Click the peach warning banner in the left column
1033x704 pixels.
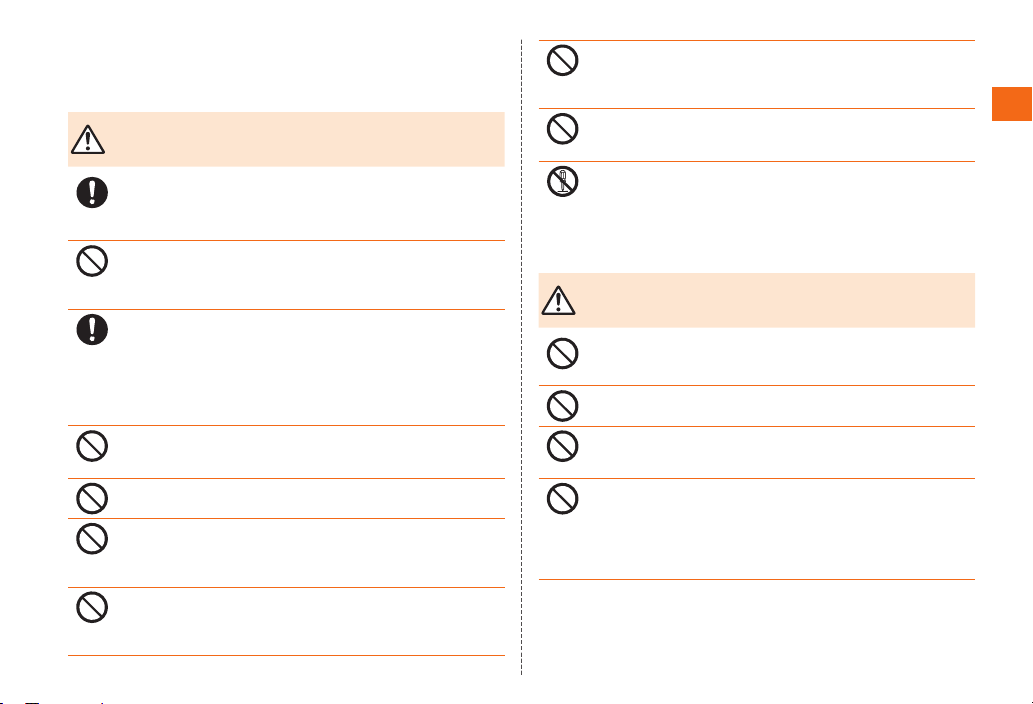coord(286,140)
